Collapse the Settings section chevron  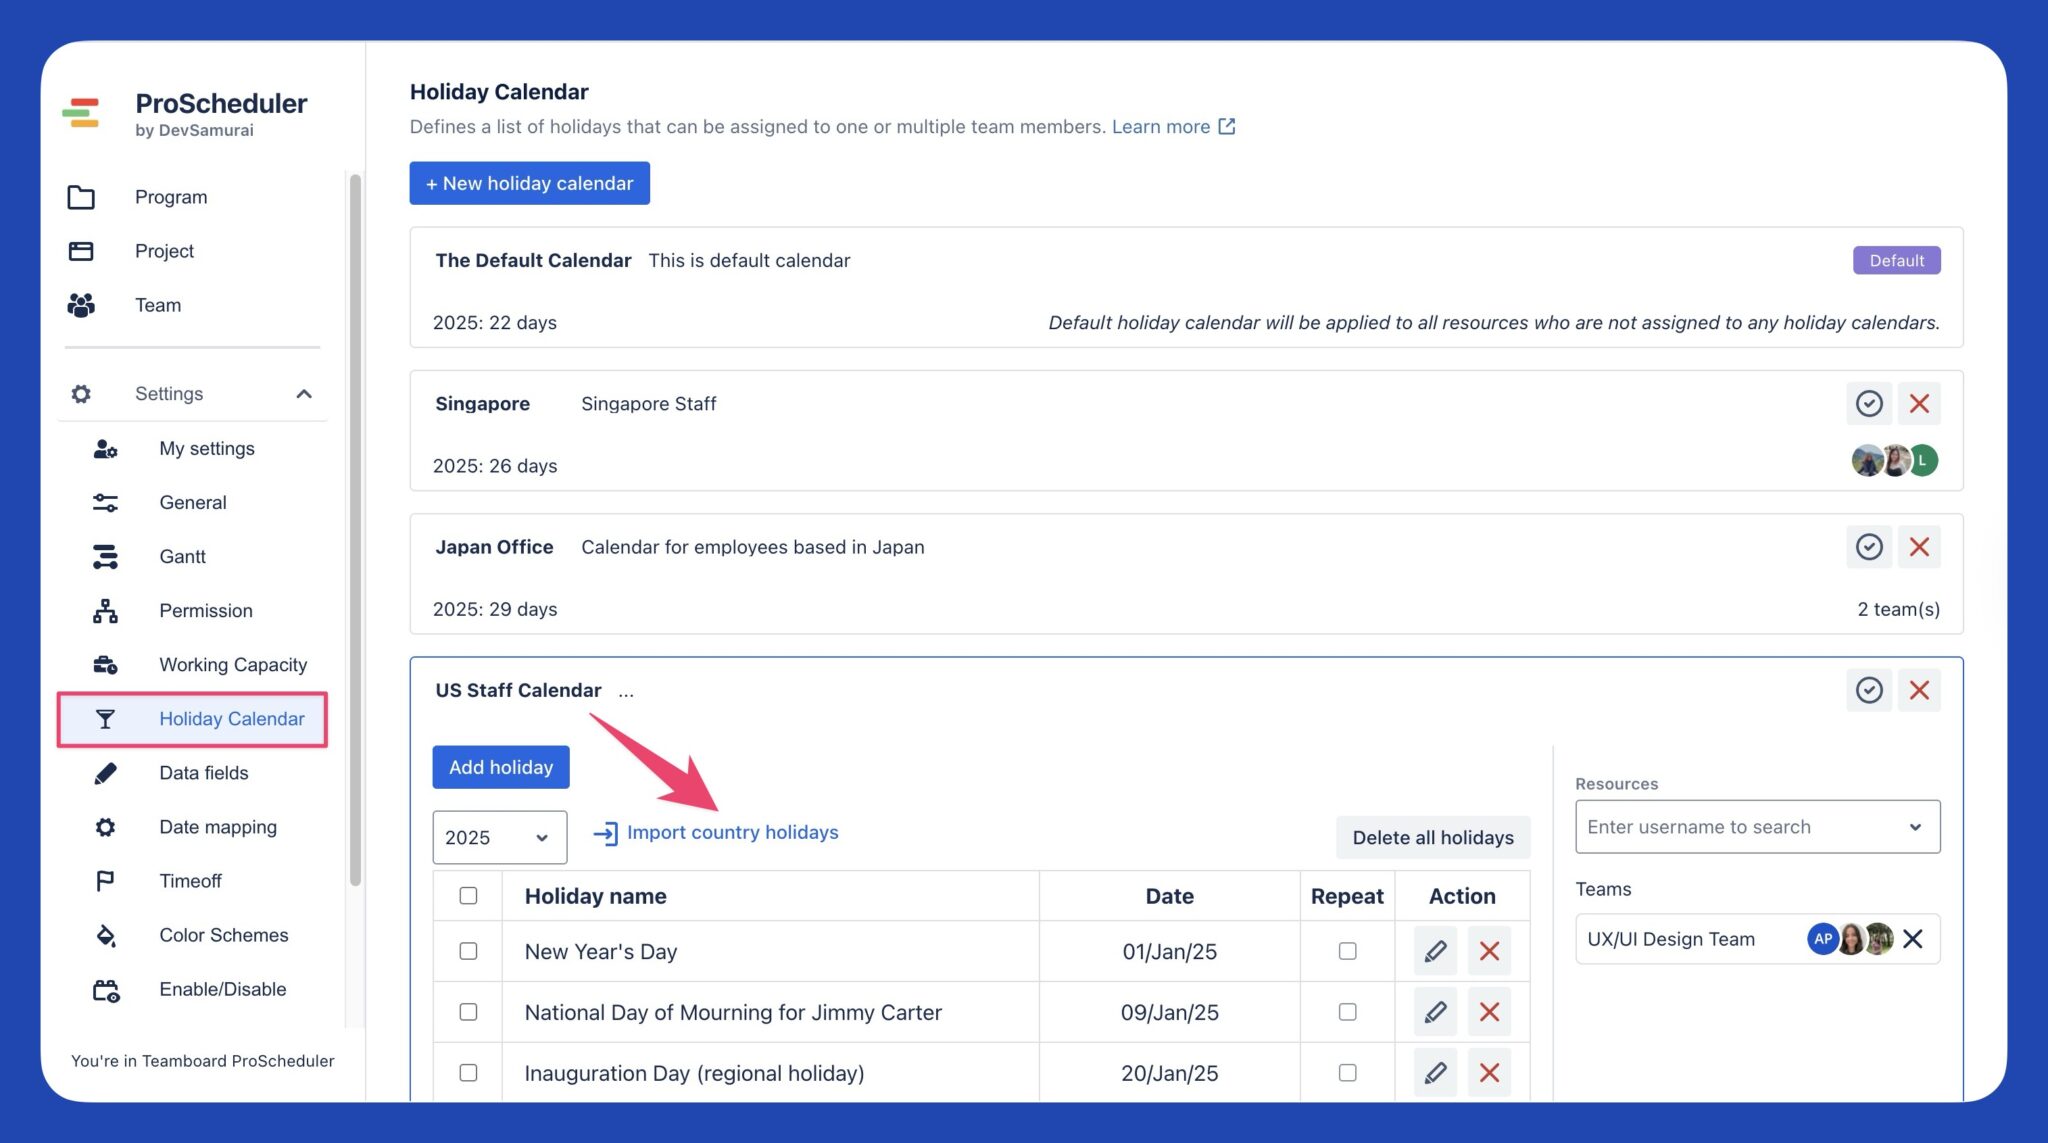[x=304, y=393]
